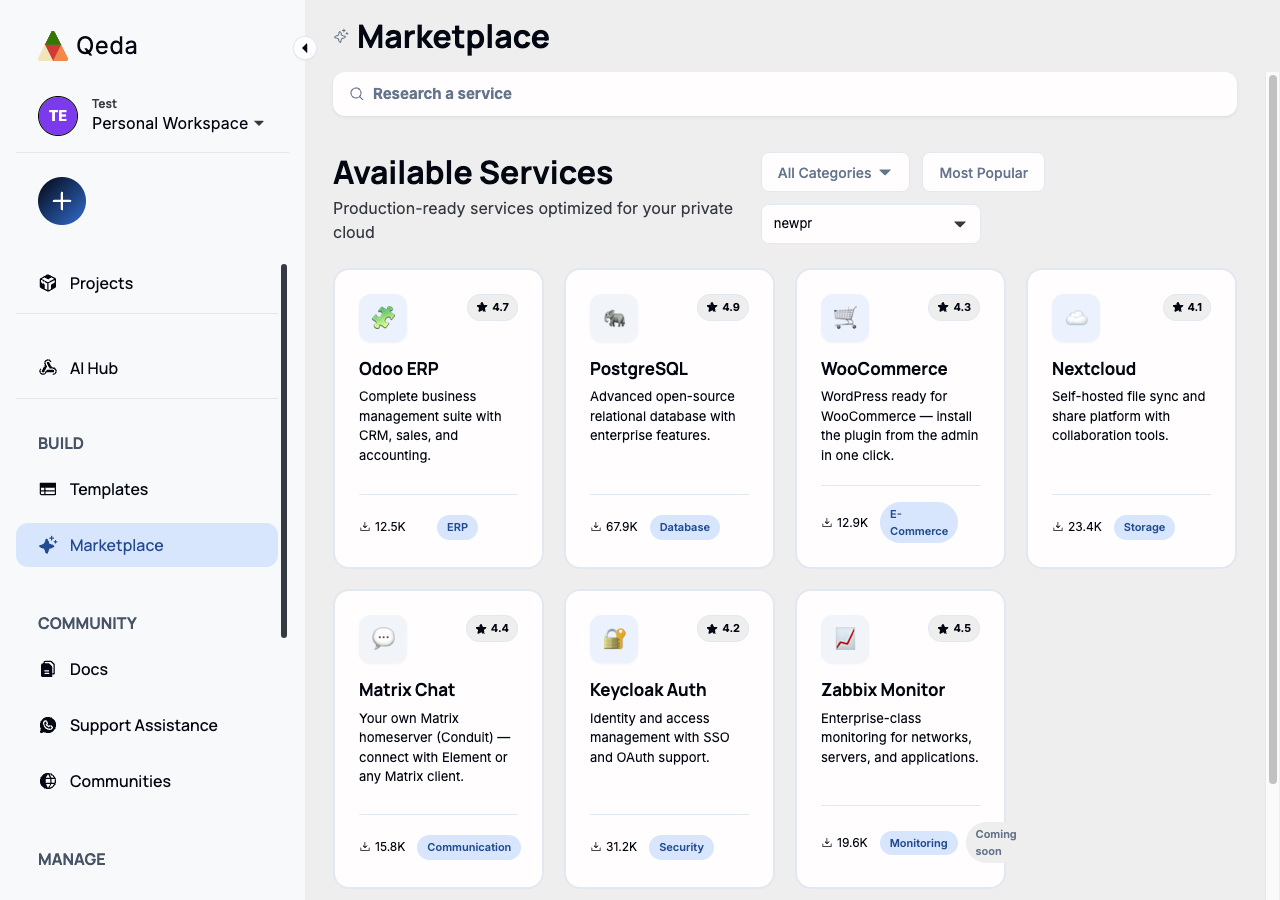Open the Keycloak Auth card title
Viewport: 1280px width, 900px height.
(648, 689)
